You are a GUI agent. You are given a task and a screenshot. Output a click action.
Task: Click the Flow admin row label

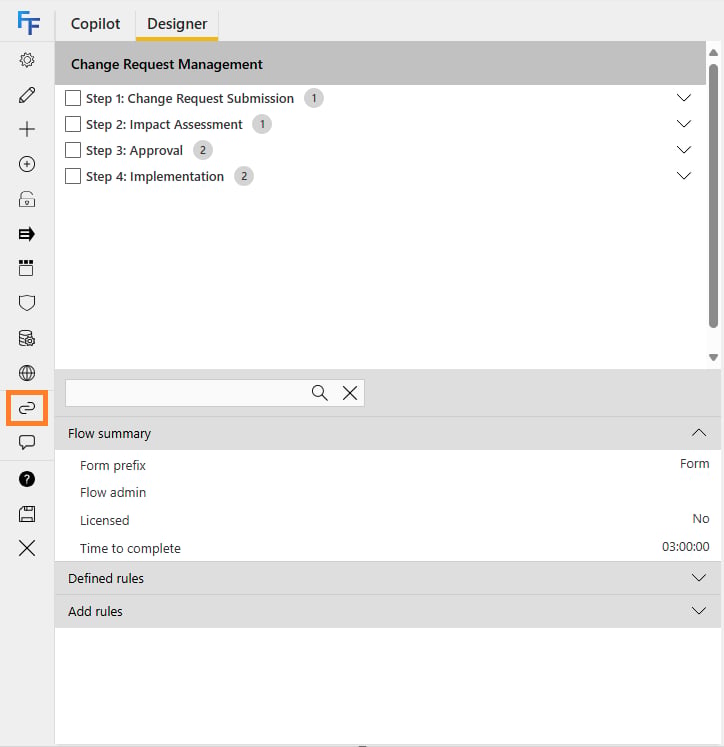pyautogui.click(x=113, y=492)
